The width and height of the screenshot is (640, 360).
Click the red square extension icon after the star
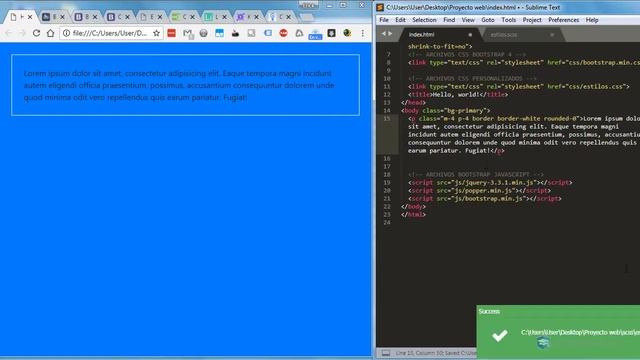(x=171, y=33)
